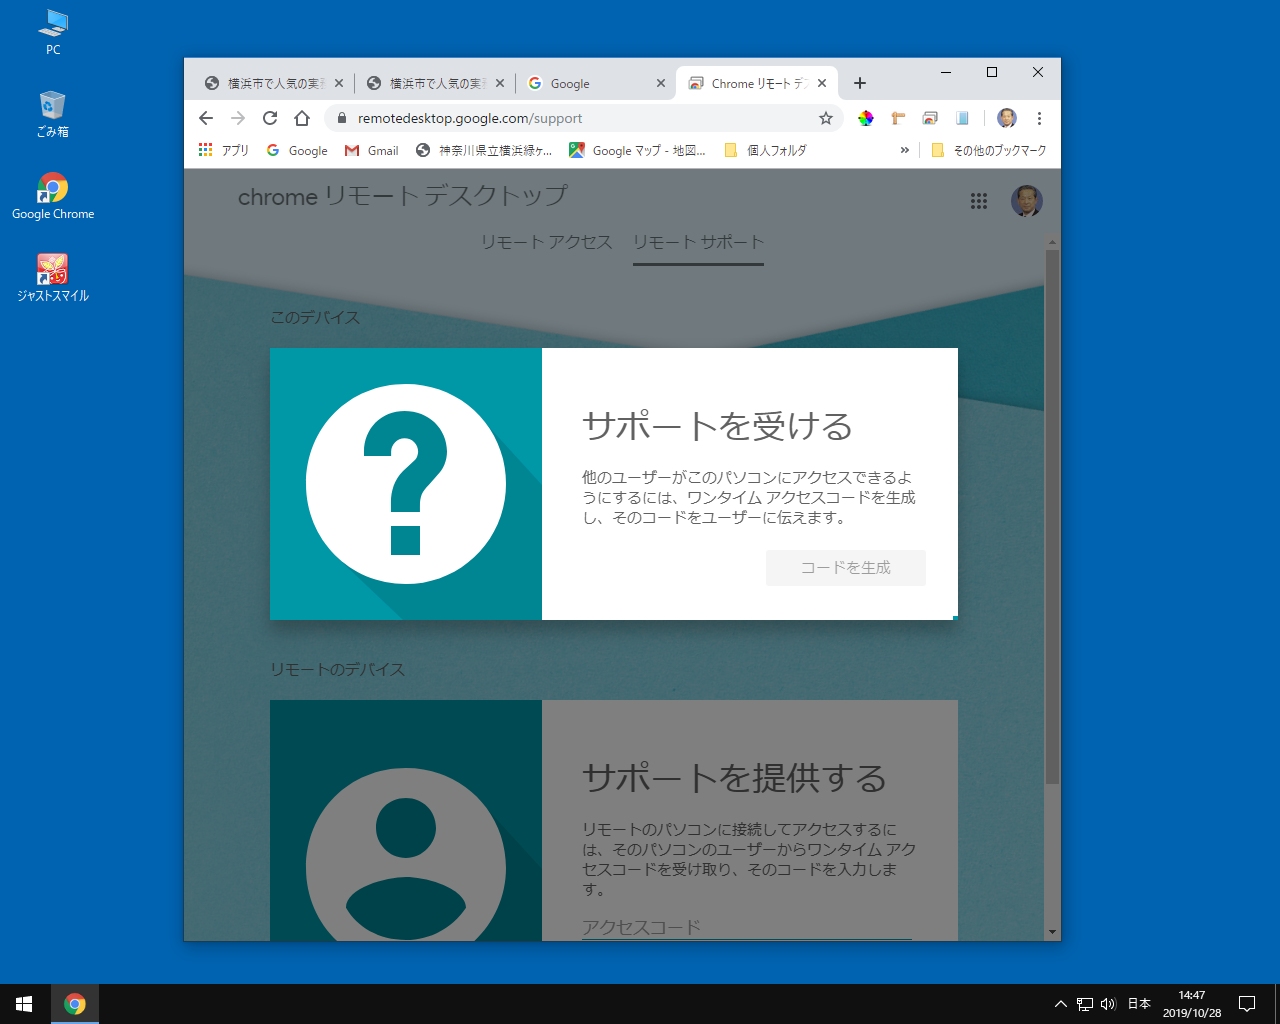Click the question mark help graphic

pos(406,484)
